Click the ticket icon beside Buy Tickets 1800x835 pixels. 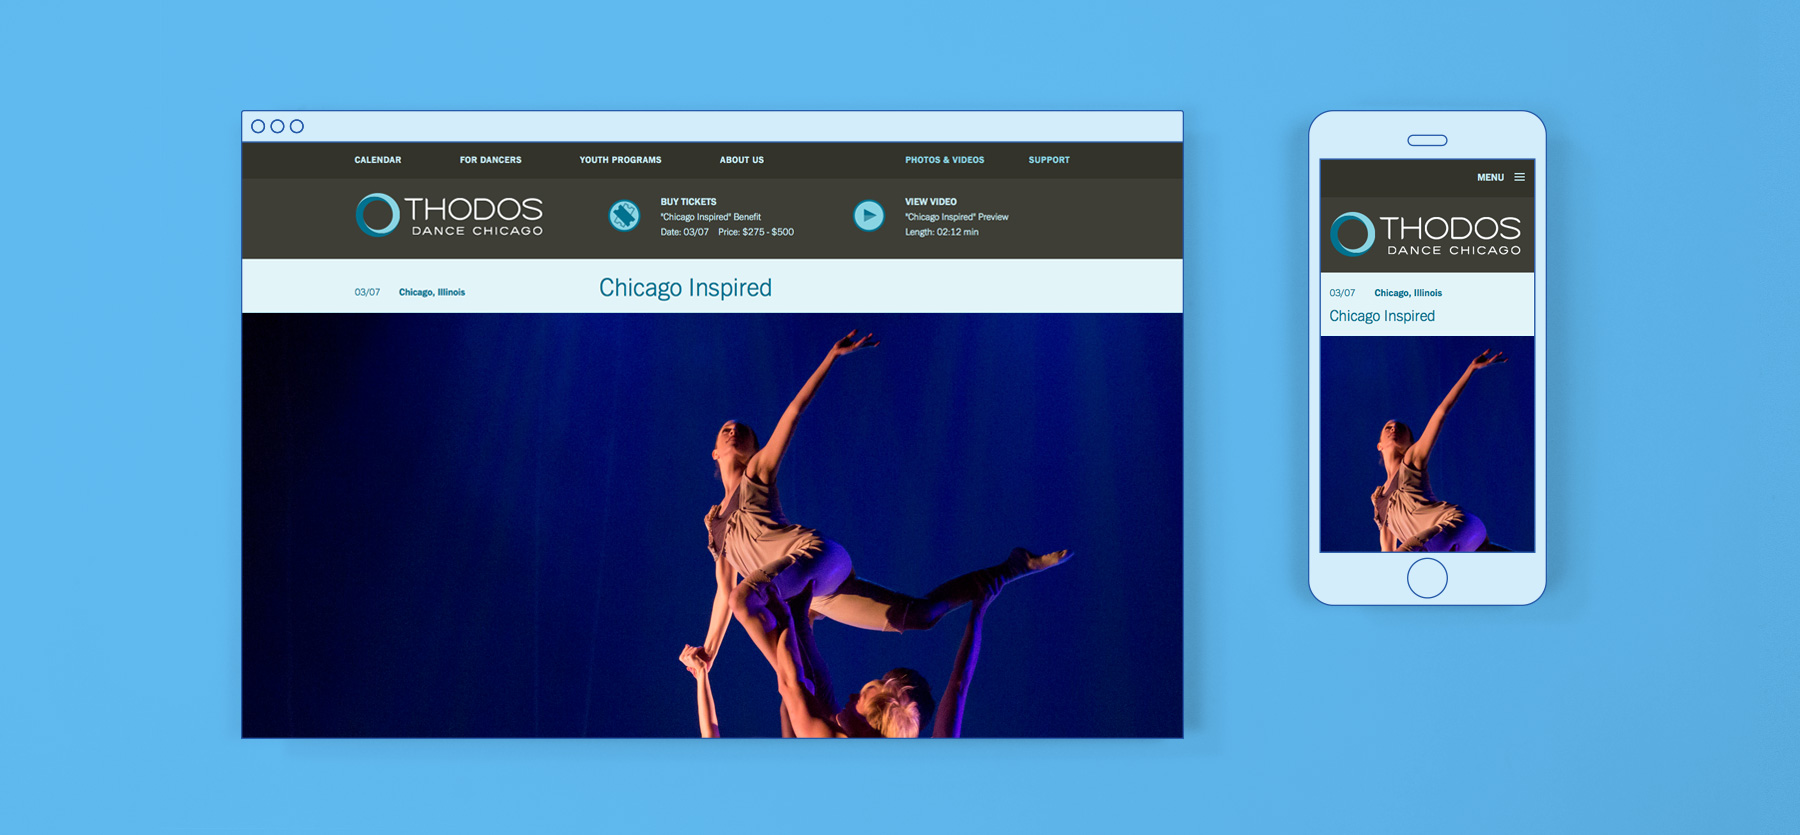pyautogui.click(x=624, y=216)
